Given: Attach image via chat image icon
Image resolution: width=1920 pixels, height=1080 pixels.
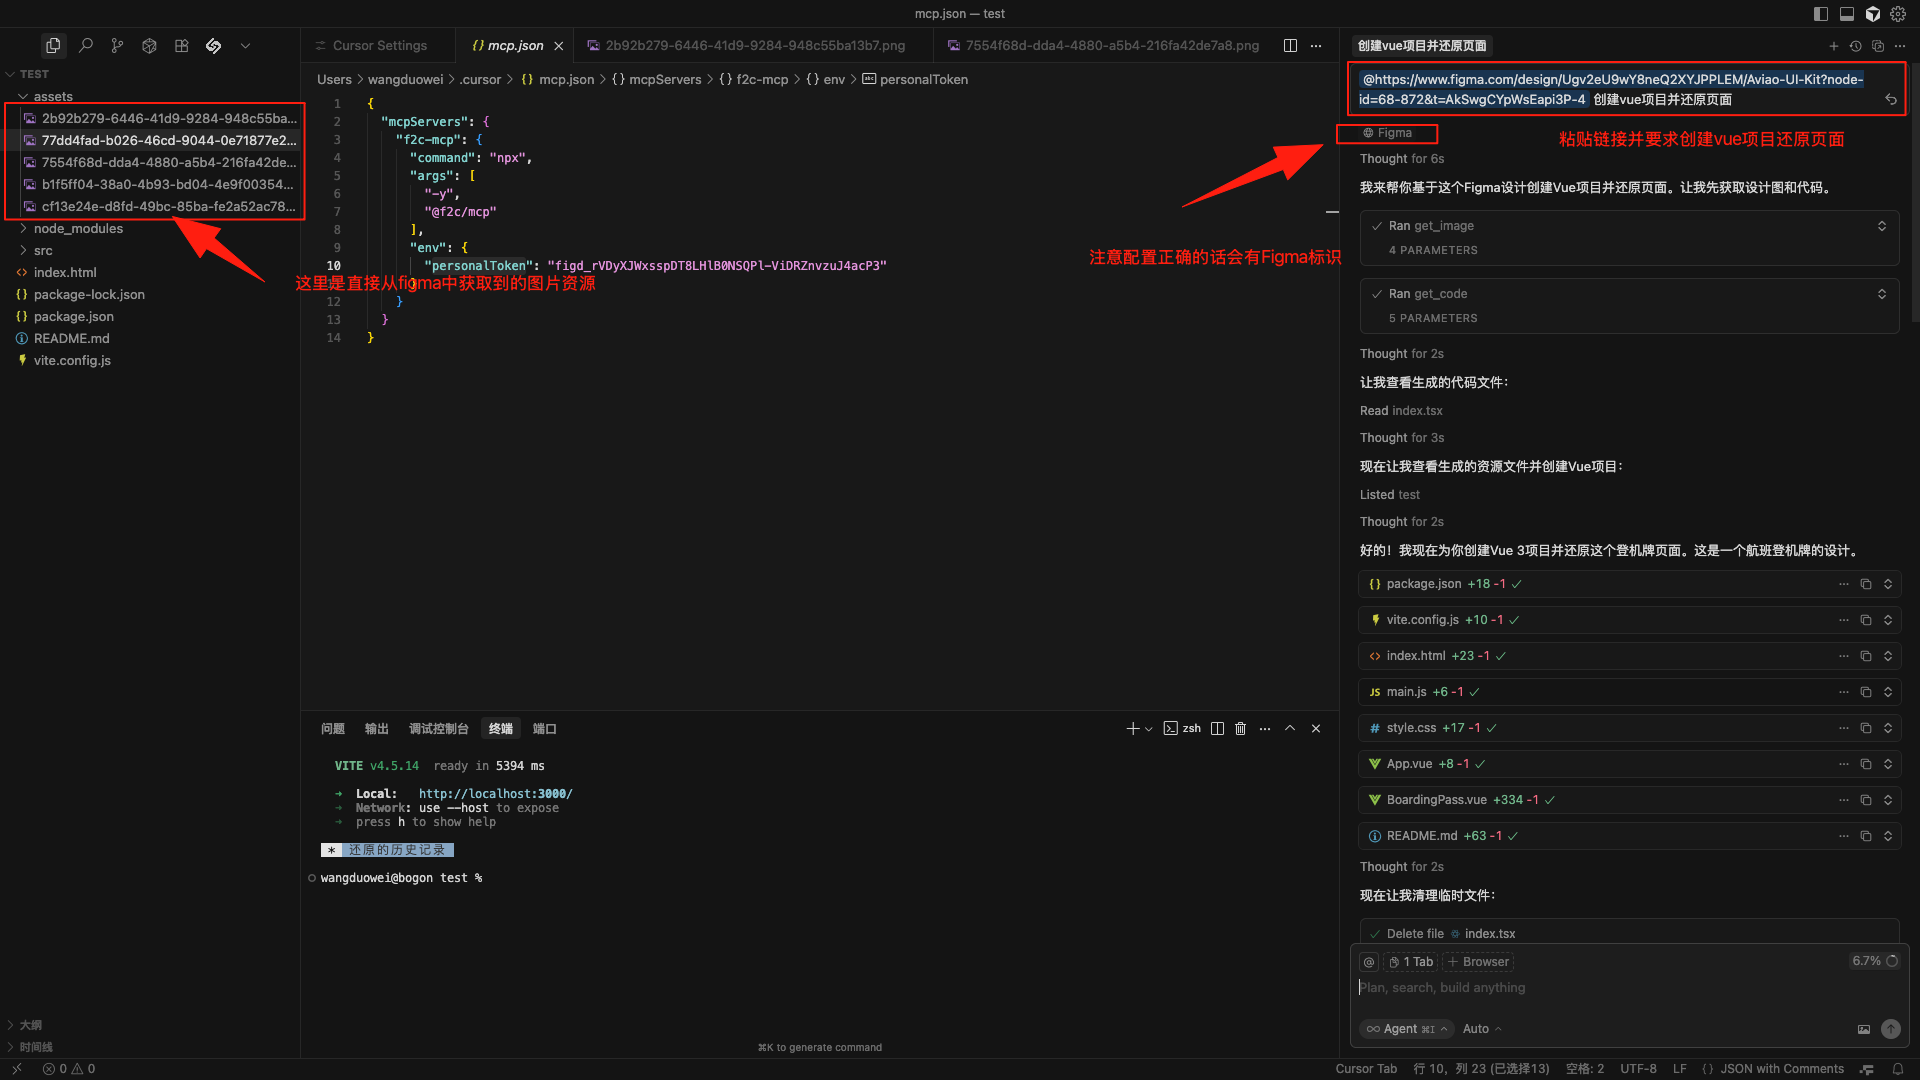Looking at the screenshot, I should pos(1864,1029).
